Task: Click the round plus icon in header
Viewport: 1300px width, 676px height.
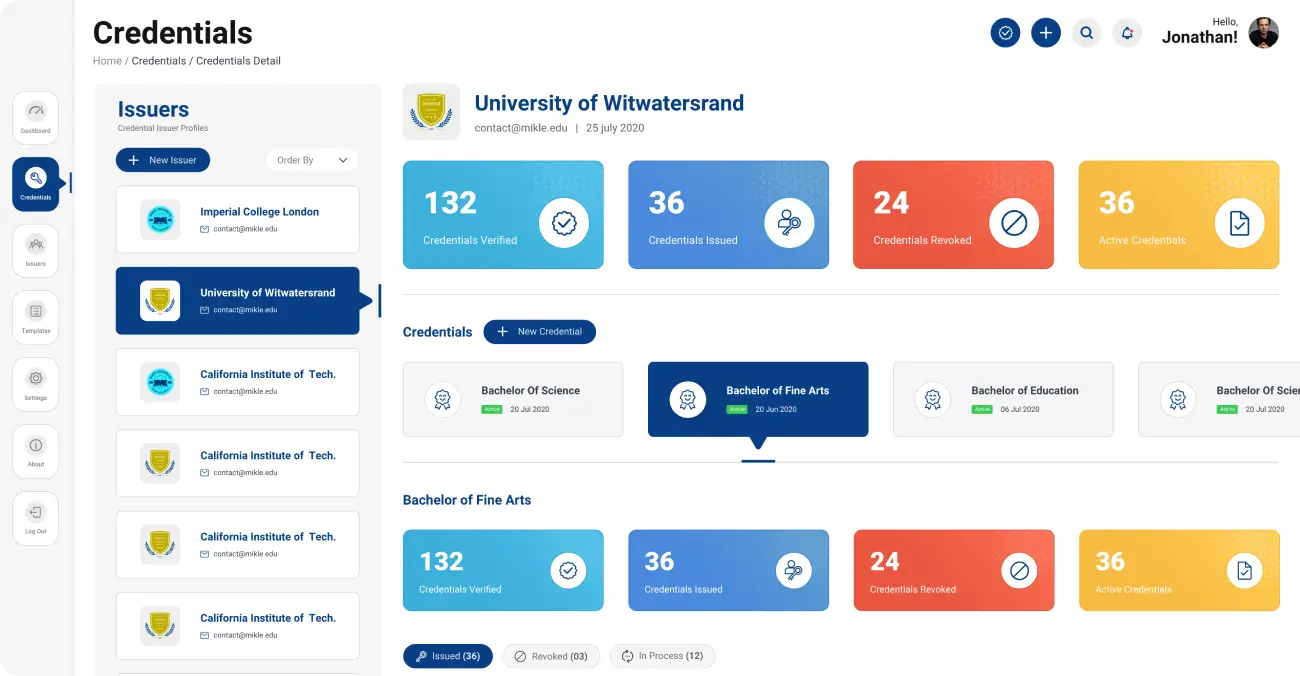Action: point(1046,33)
